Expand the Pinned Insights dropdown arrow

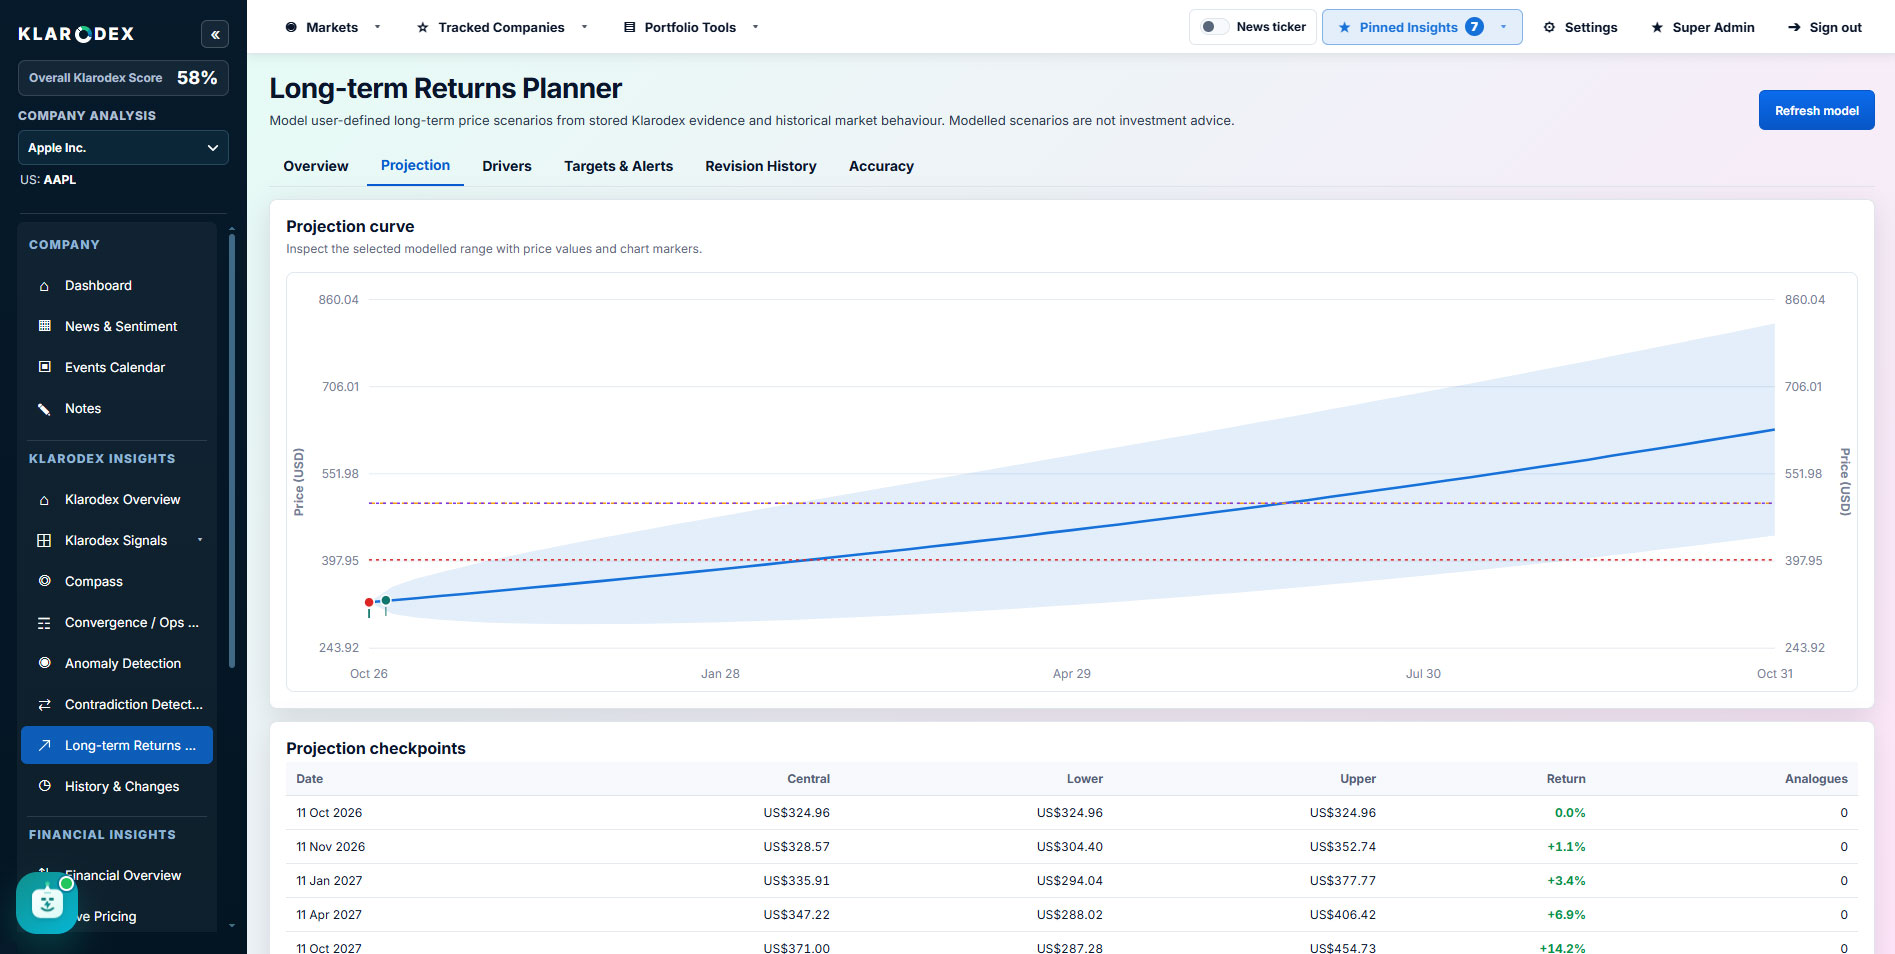[x=1503, y=27]
